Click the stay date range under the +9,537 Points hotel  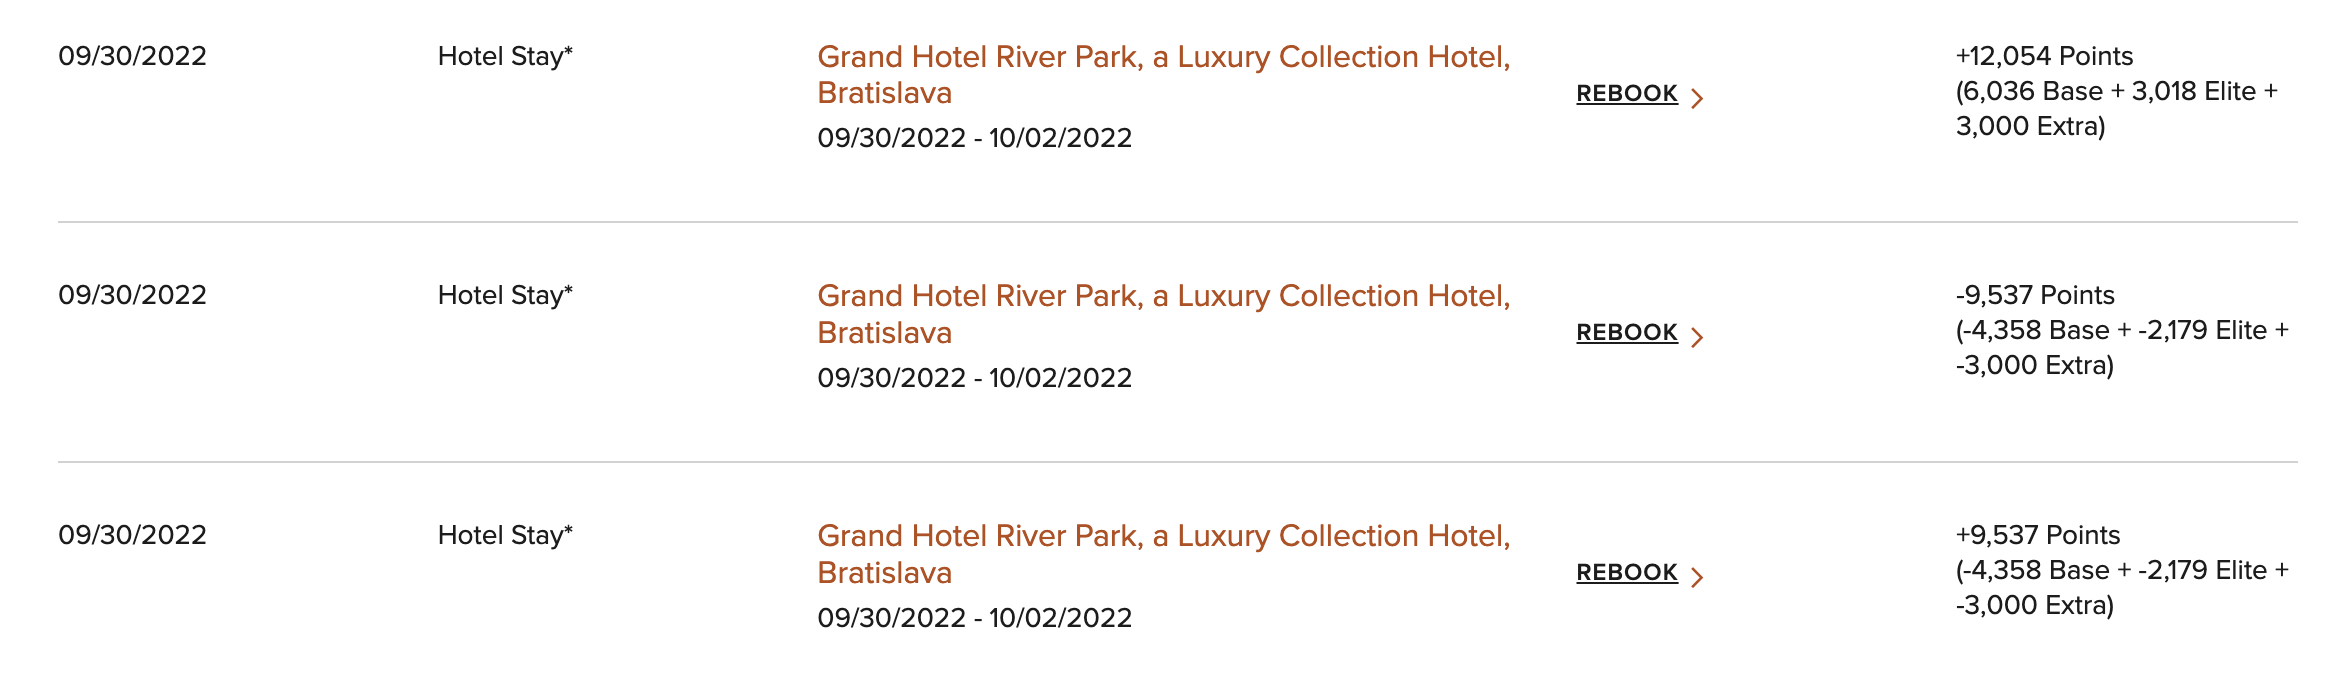[x=975, y=618]
